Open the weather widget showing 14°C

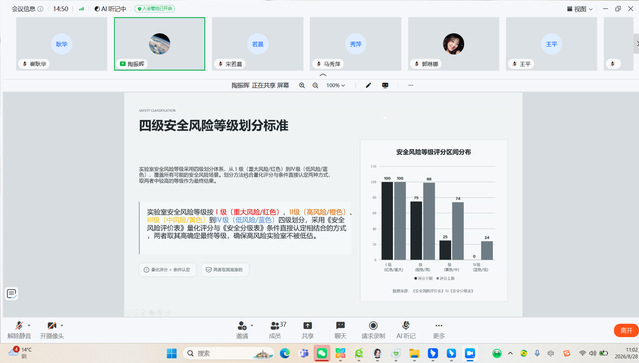click(20, 353)
